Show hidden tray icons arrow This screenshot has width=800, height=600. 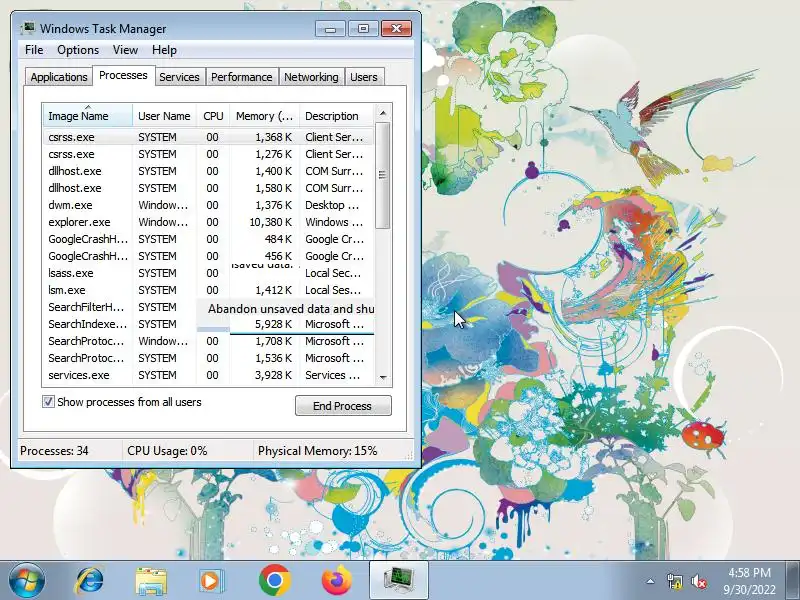click(650, 581)
